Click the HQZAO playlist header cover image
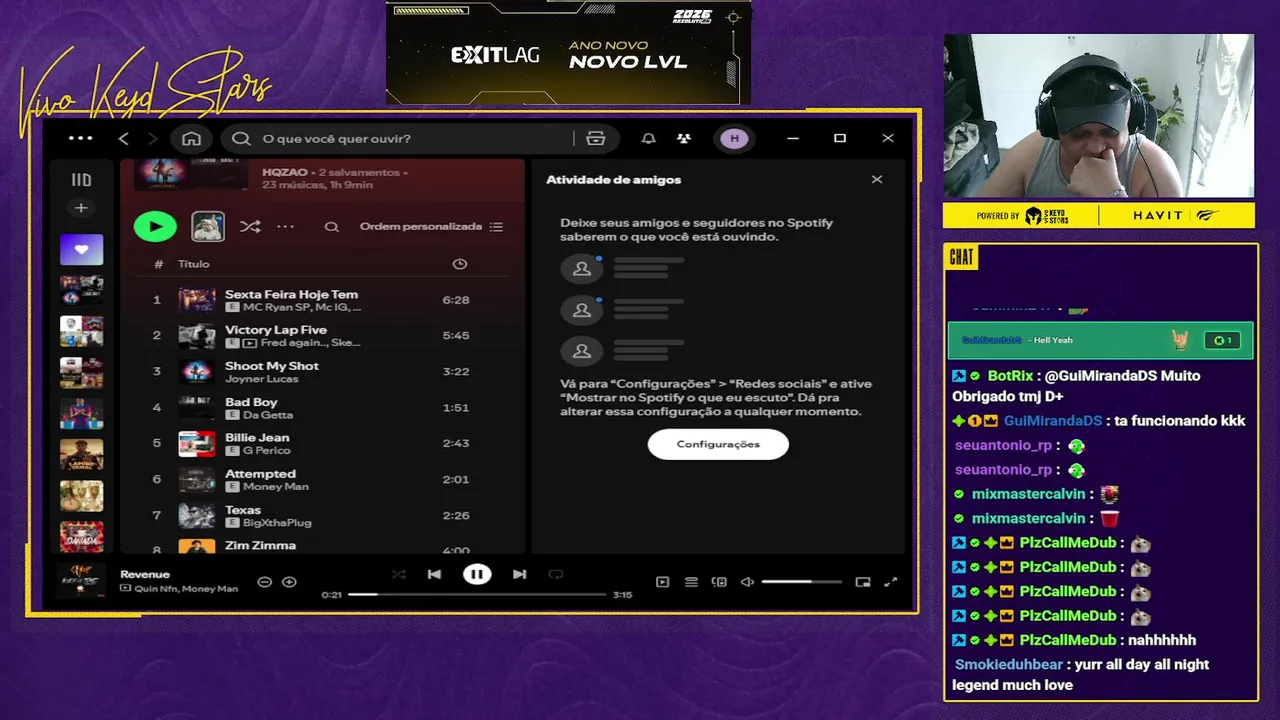The image size is (1280, 720). (x=190, y=175)
